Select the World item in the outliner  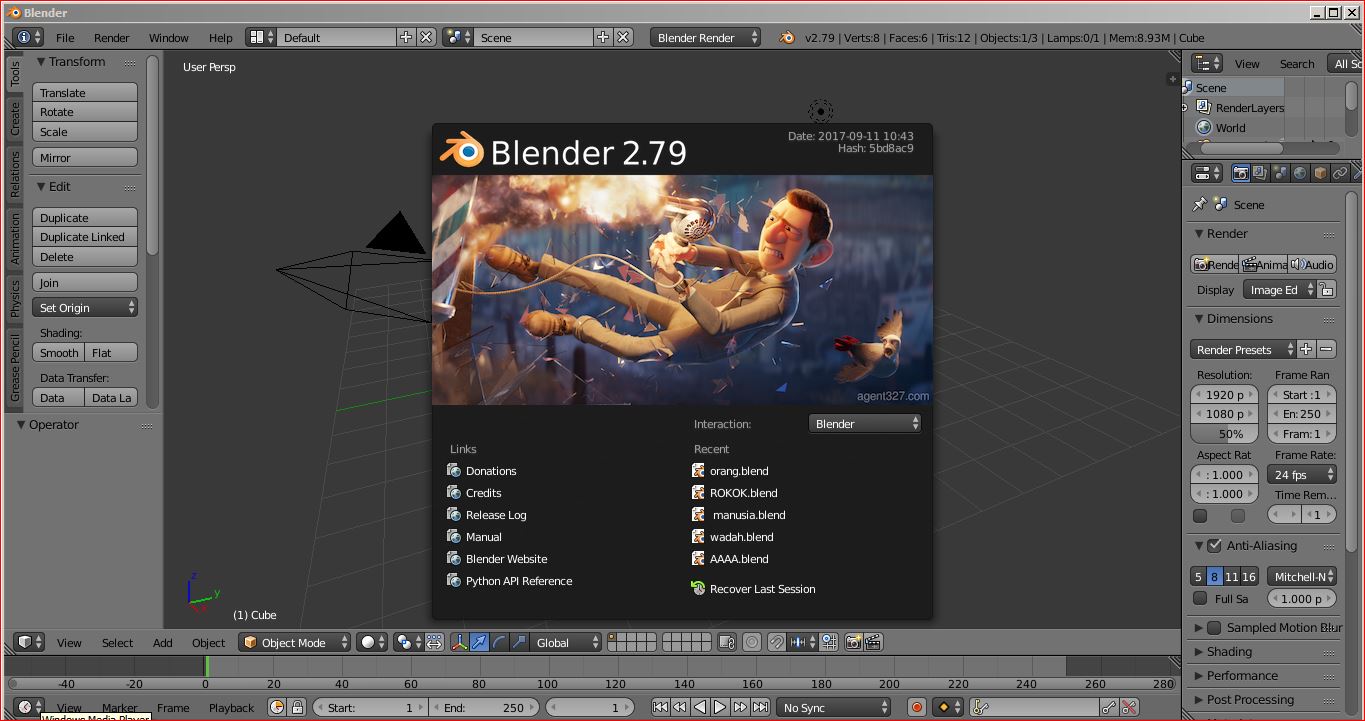point(1230,127)
